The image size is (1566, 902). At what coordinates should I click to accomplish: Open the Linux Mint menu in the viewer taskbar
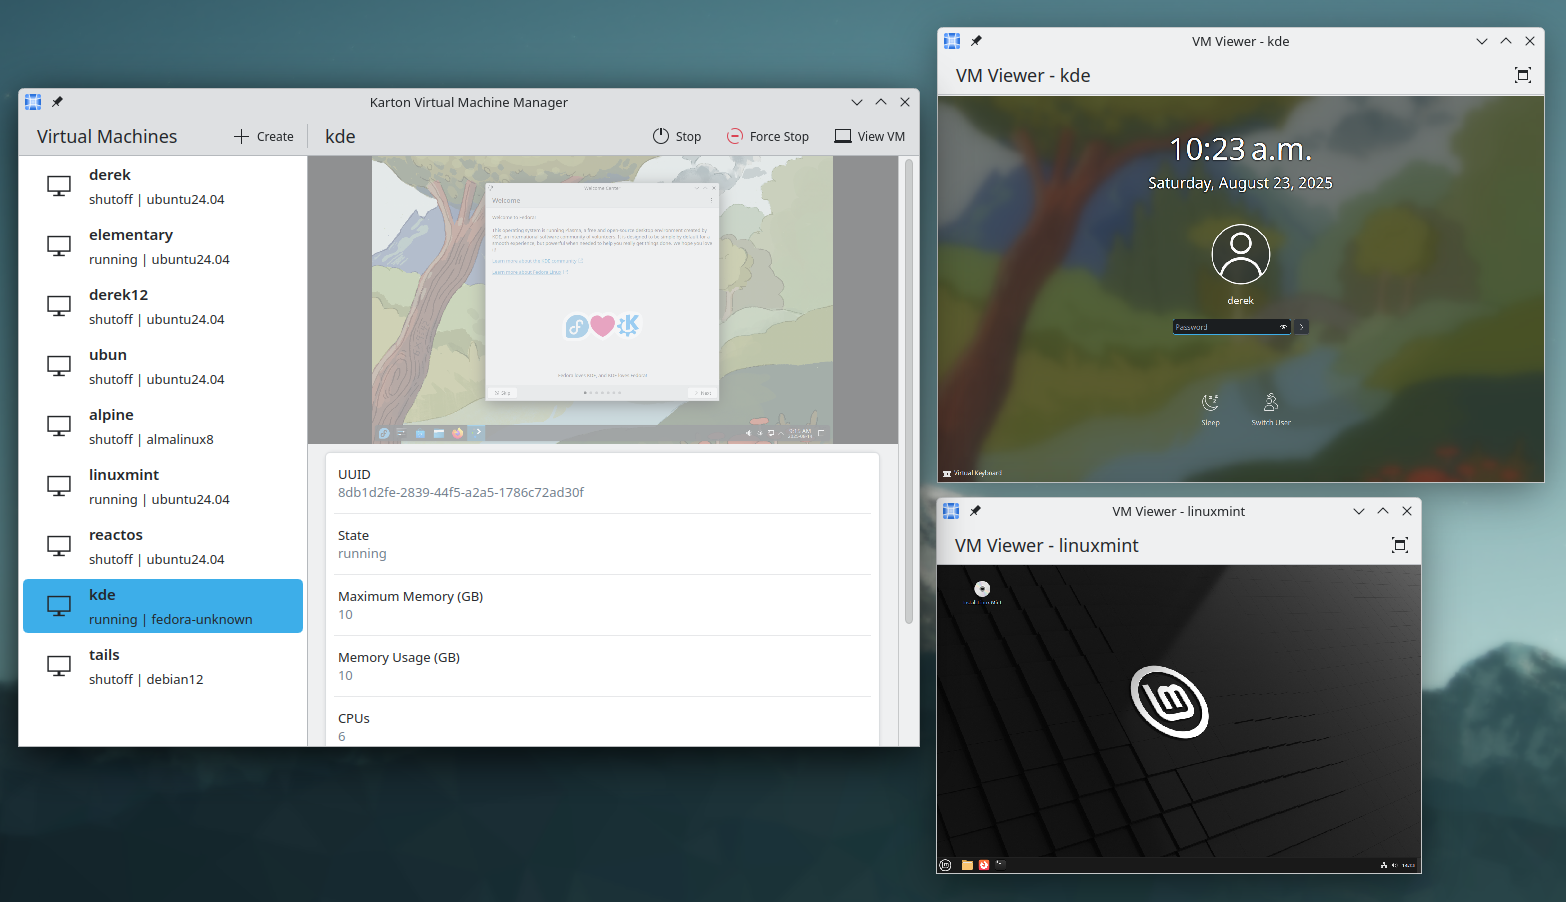click(944, 864)
